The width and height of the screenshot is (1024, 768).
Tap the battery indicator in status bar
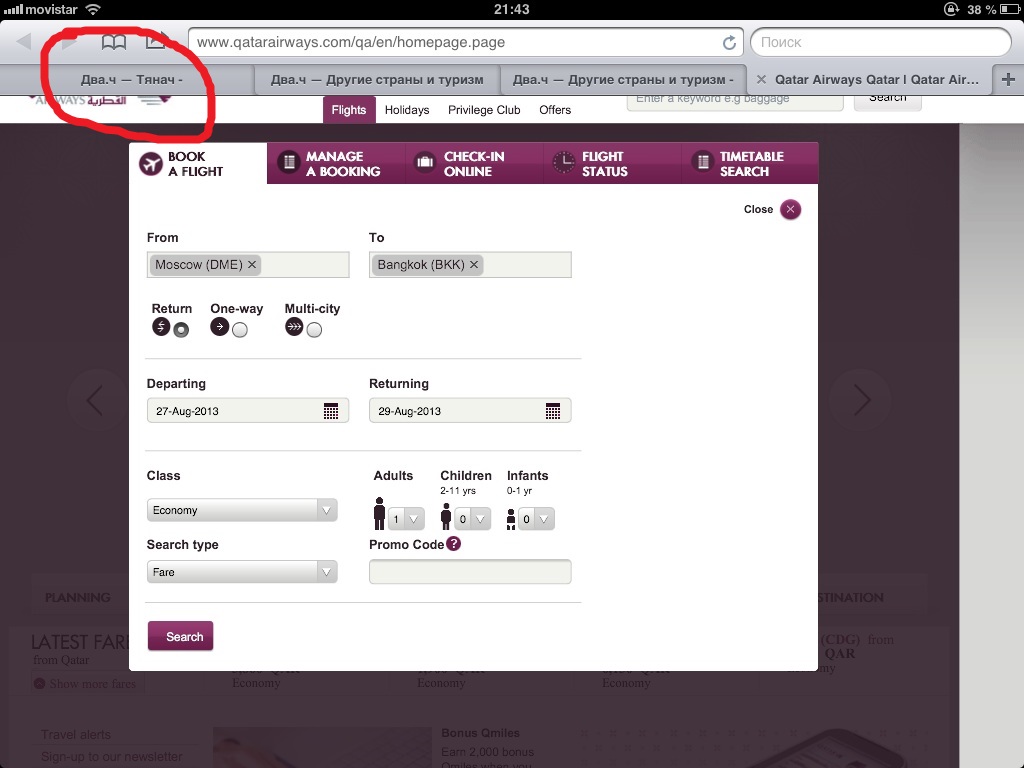click(x=1010, y=9)
